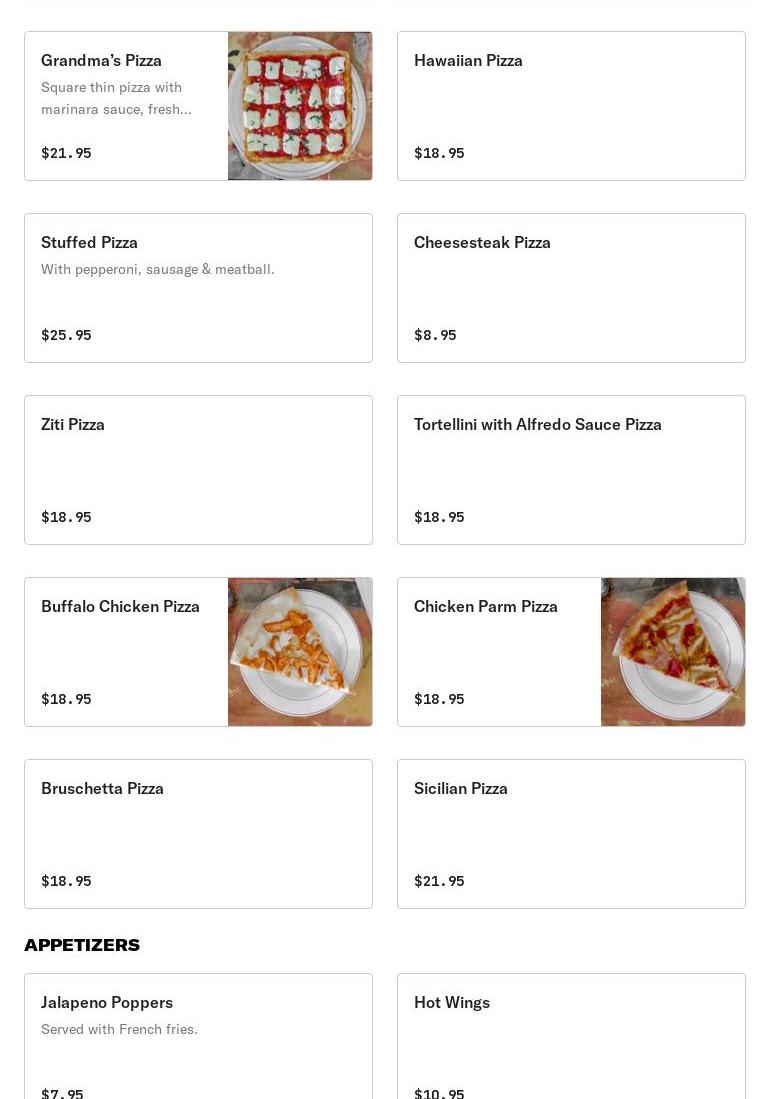Viewport: 770px width, 1099px height.
Task: Choose the Bruschetta Pizza card
Action: point(198,834)
